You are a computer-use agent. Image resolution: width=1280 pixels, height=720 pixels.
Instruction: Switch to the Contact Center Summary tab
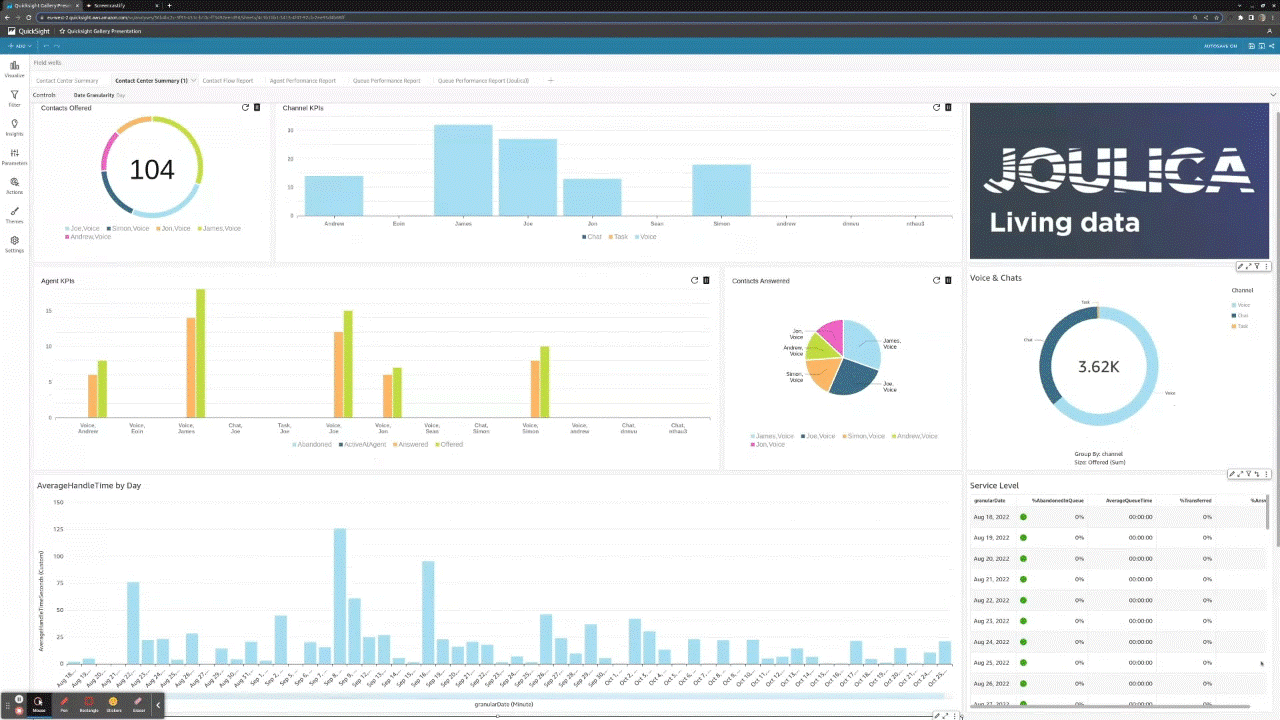point(67,80)
